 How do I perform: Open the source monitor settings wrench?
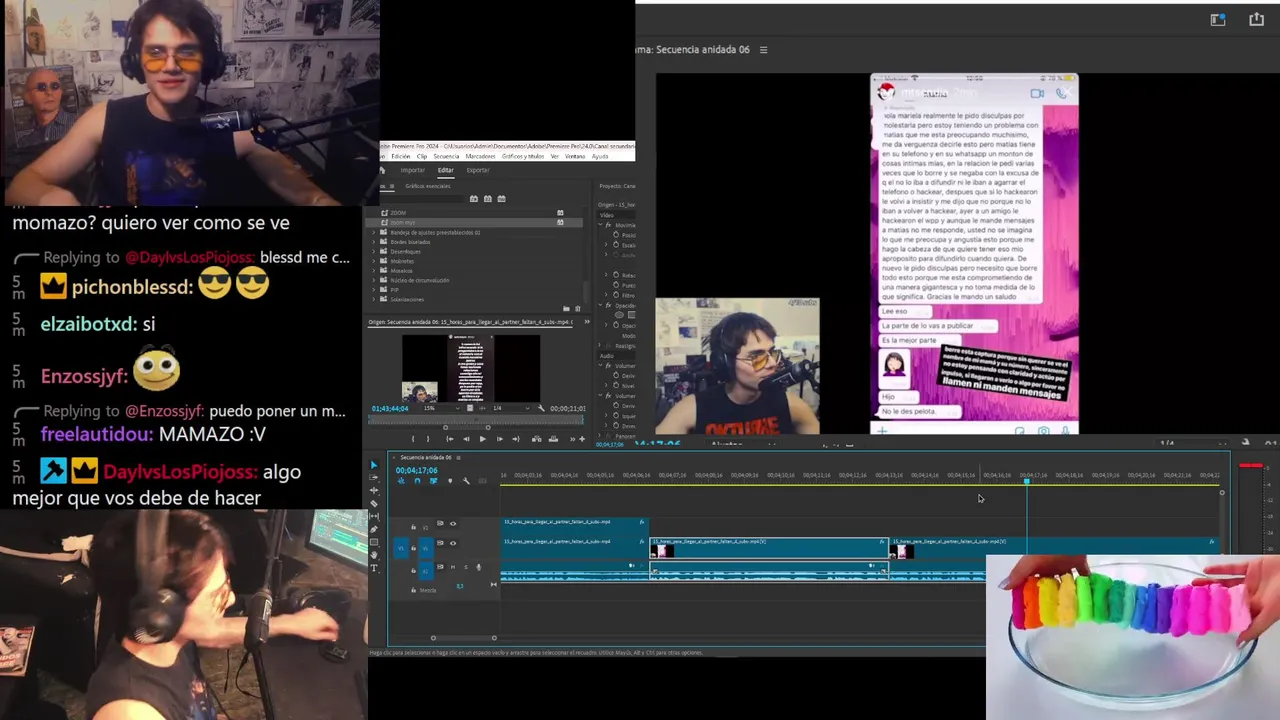[x=541, y=408]
